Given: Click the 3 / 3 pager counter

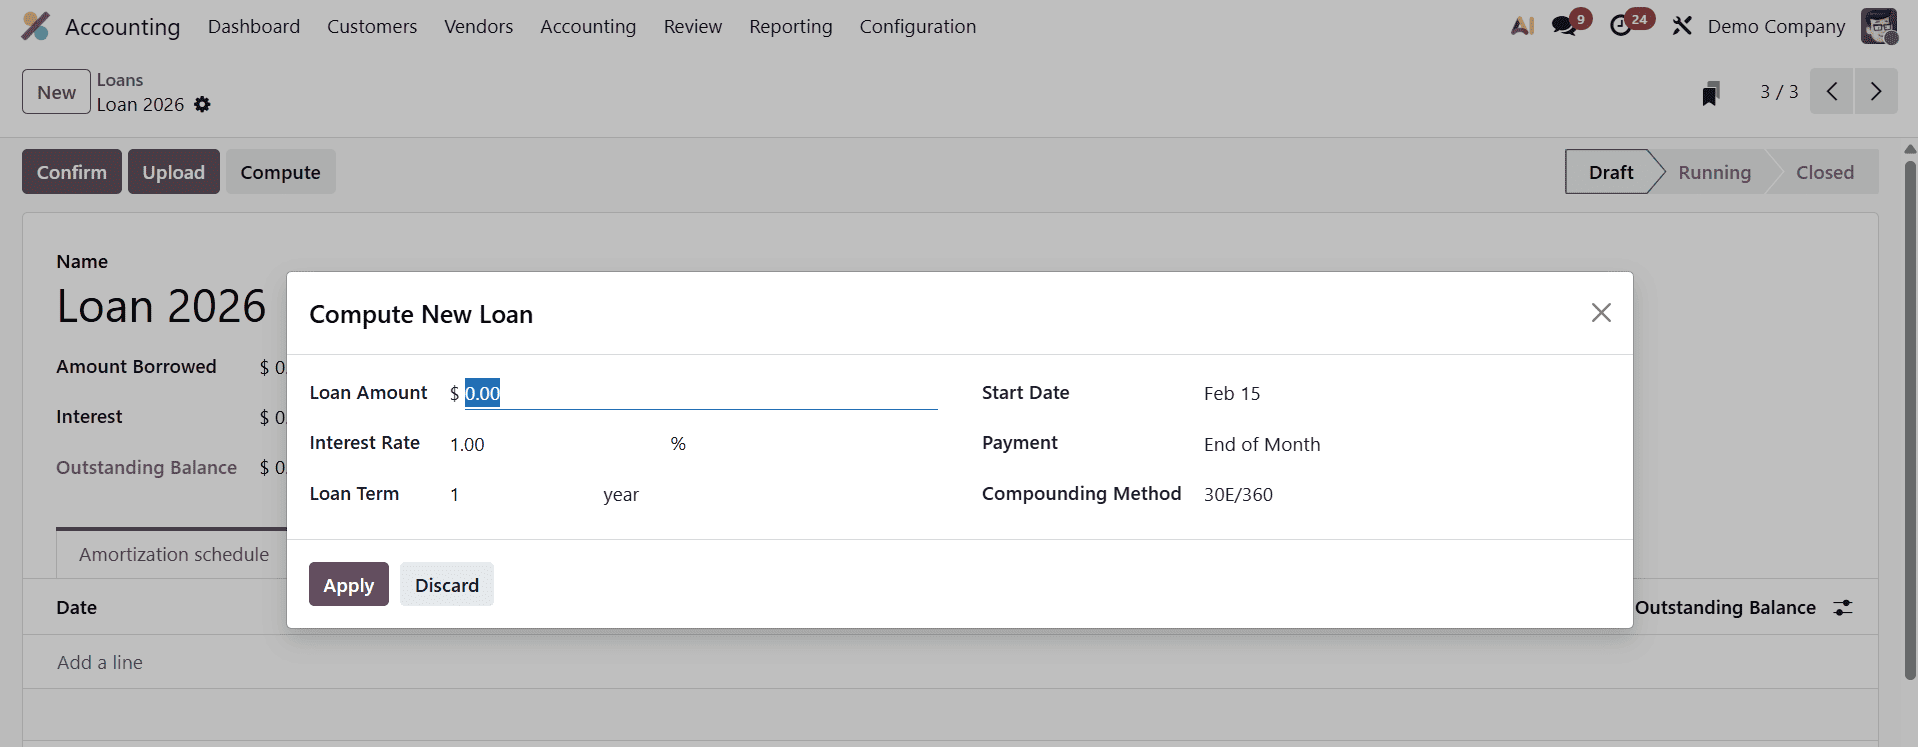Looking at the screenshot, I should coord(1779,92).
